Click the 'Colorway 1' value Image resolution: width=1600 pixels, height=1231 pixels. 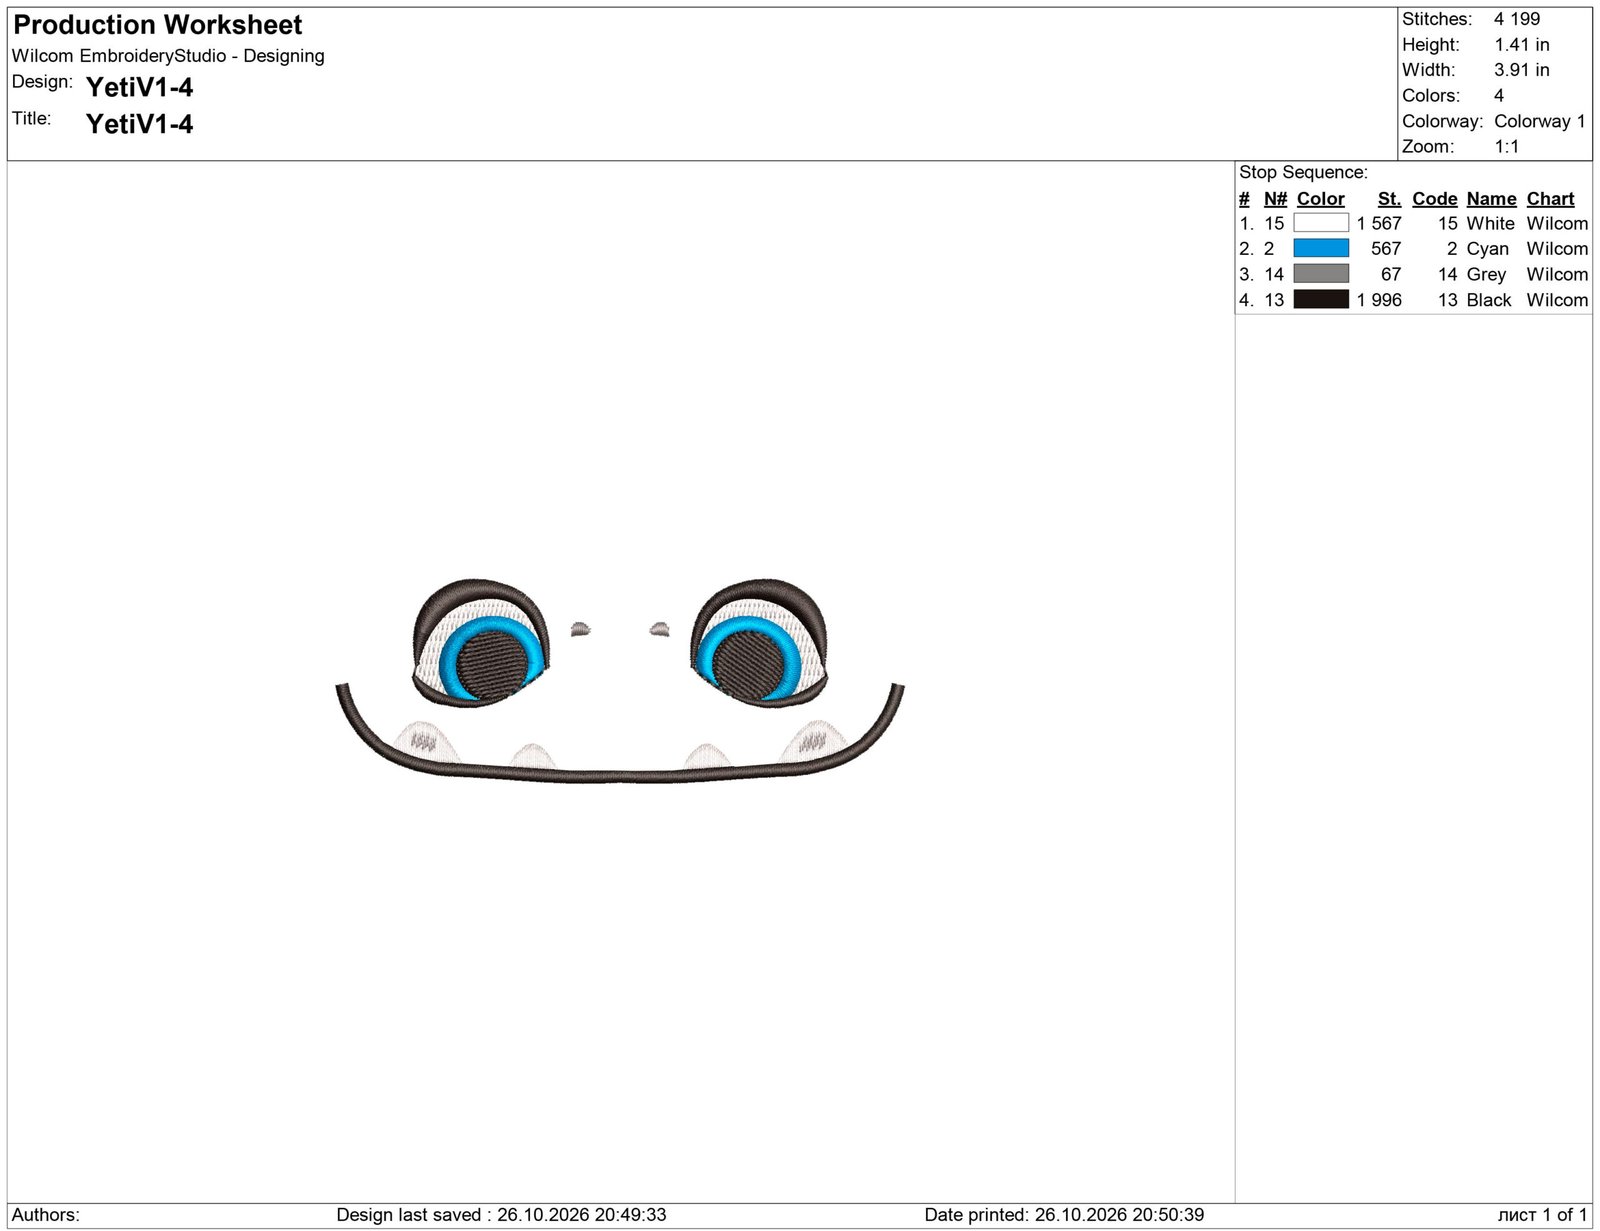(1540, 121)
